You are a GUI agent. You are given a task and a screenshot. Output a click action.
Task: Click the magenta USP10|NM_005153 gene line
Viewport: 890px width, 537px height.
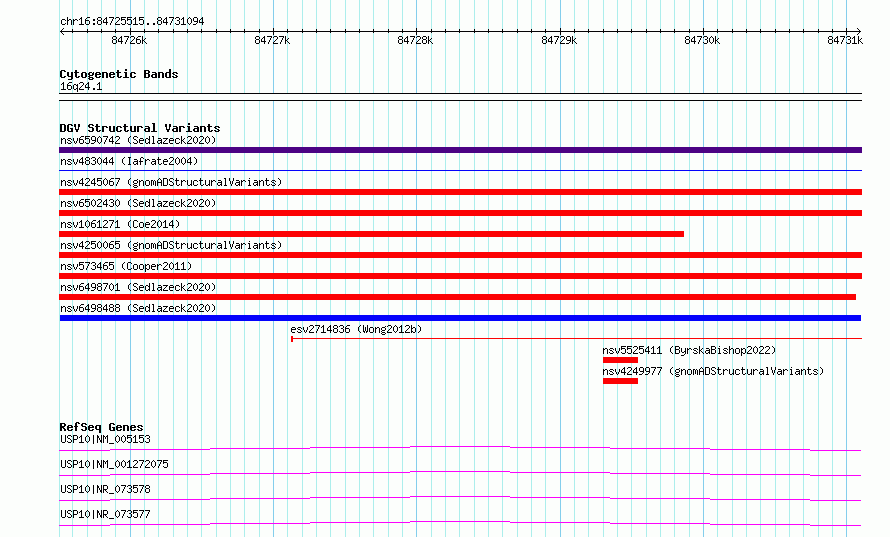click(460, 448)
